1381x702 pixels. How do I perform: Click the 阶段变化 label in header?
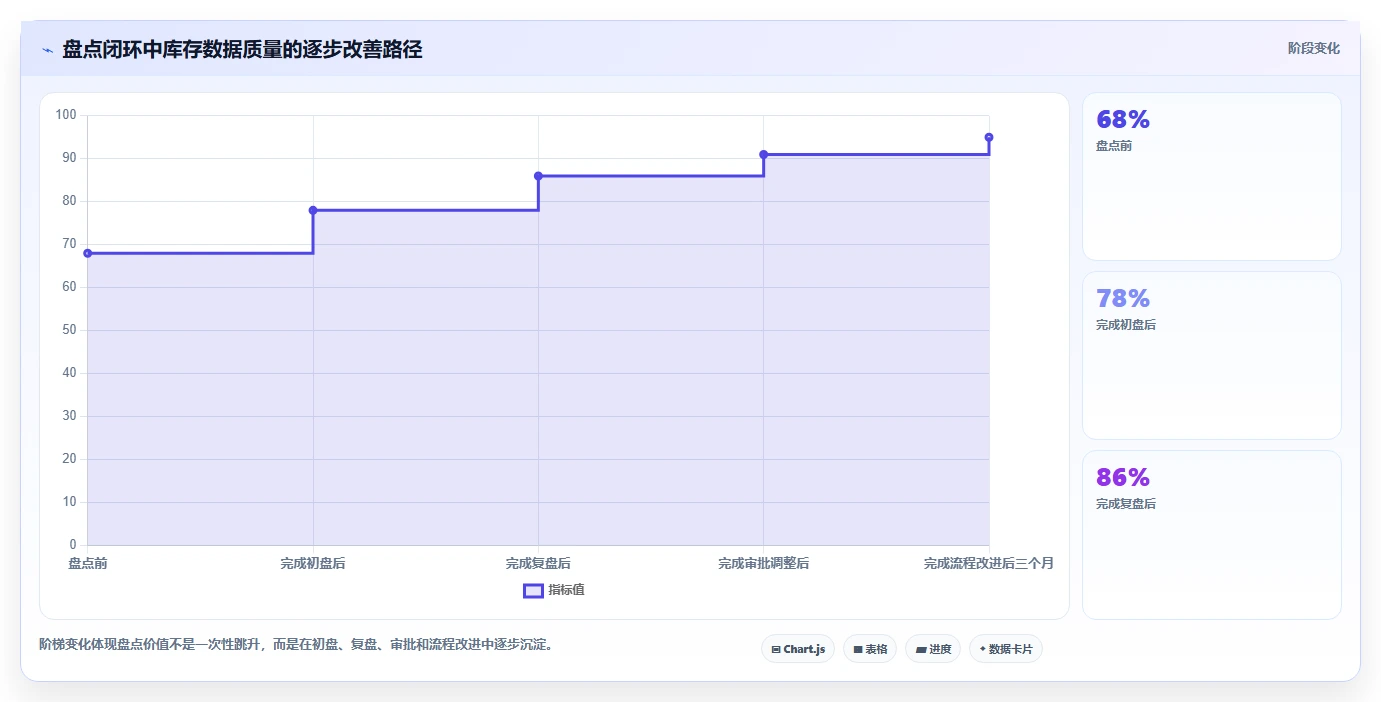(x=1313, y=49)
